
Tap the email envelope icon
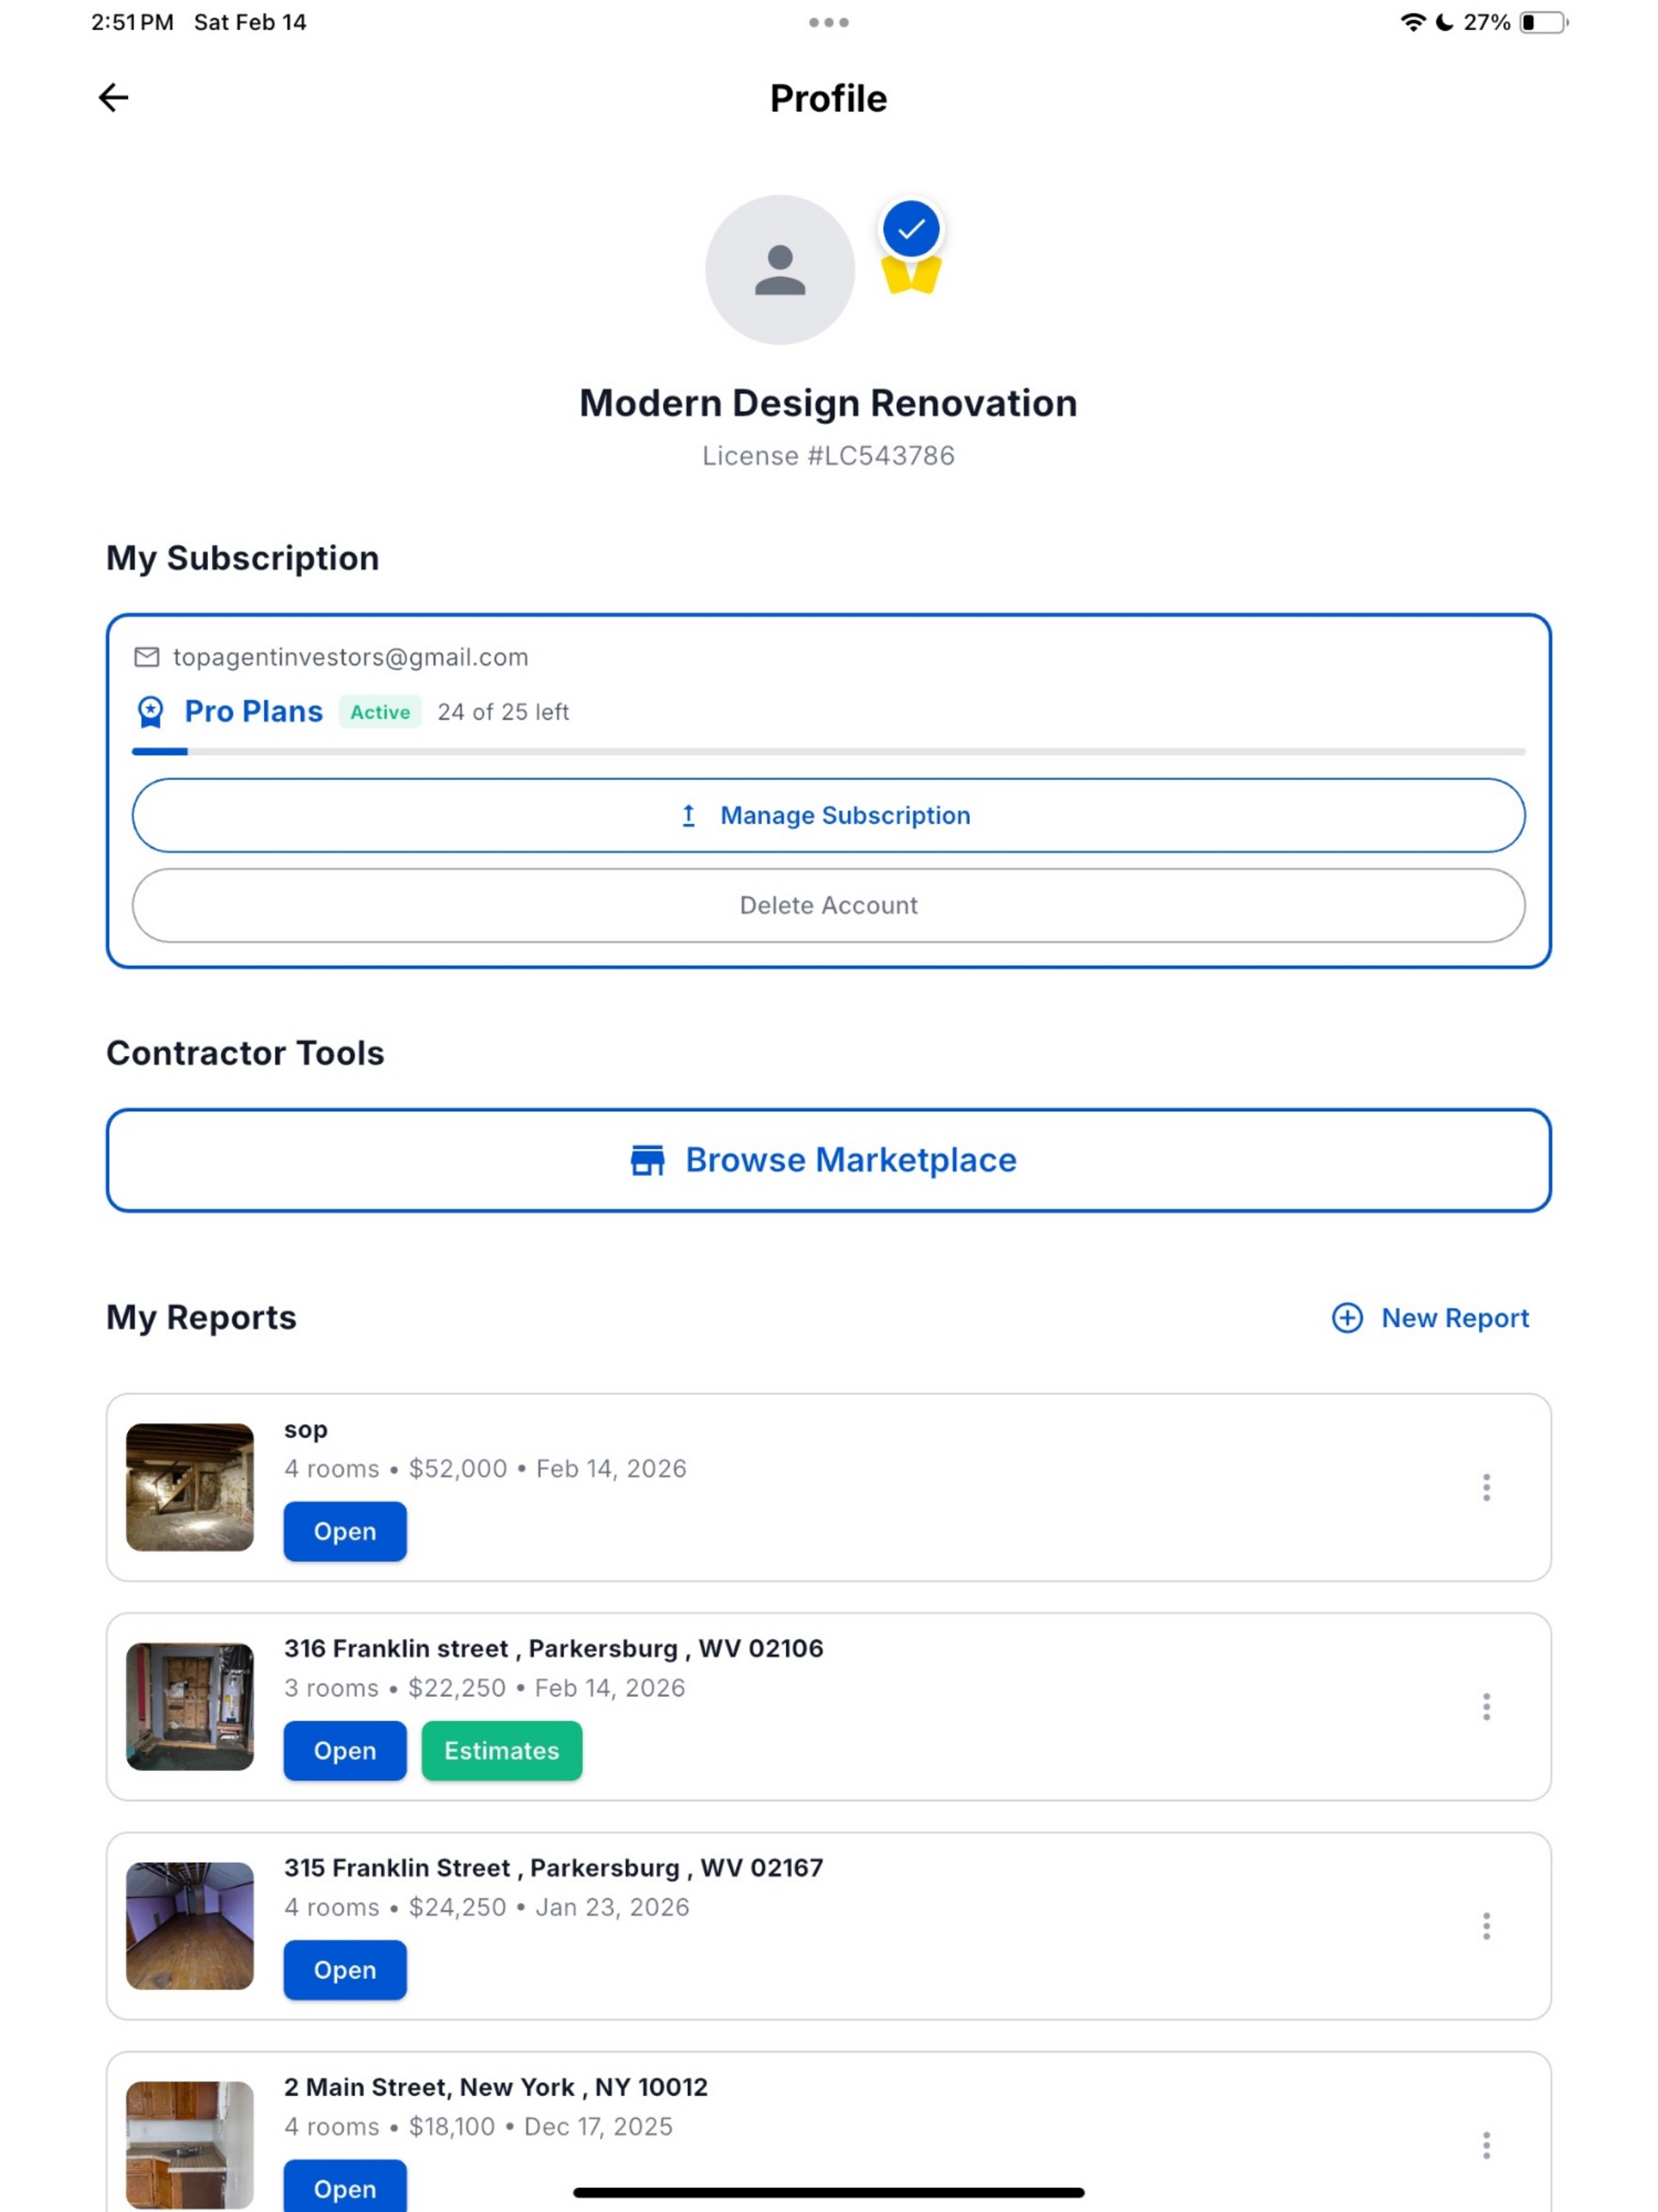147,657
